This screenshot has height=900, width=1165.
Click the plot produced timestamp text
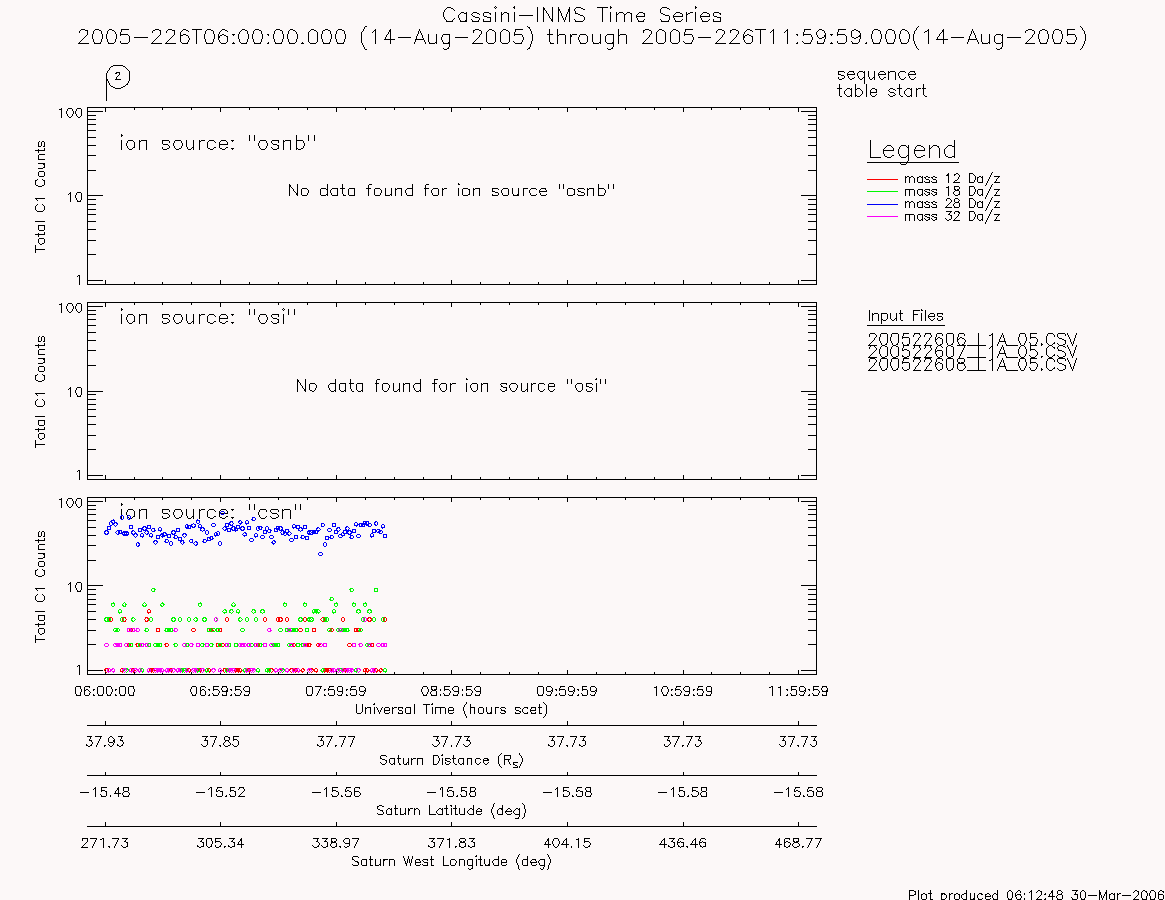click(1036, 894)
